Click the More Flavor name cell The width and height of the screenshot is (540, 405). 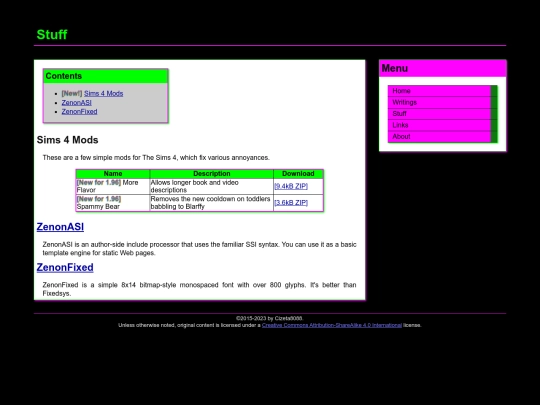click(113, 186)
